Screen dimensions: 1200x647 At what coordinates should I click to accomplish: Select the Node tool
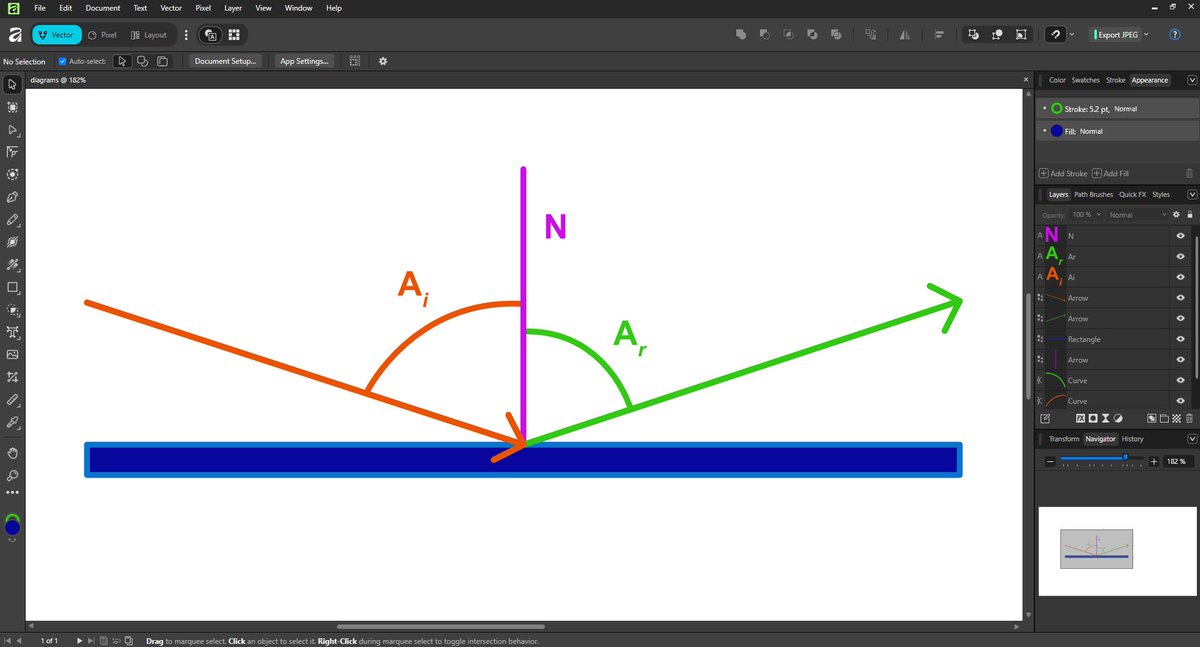12,130
